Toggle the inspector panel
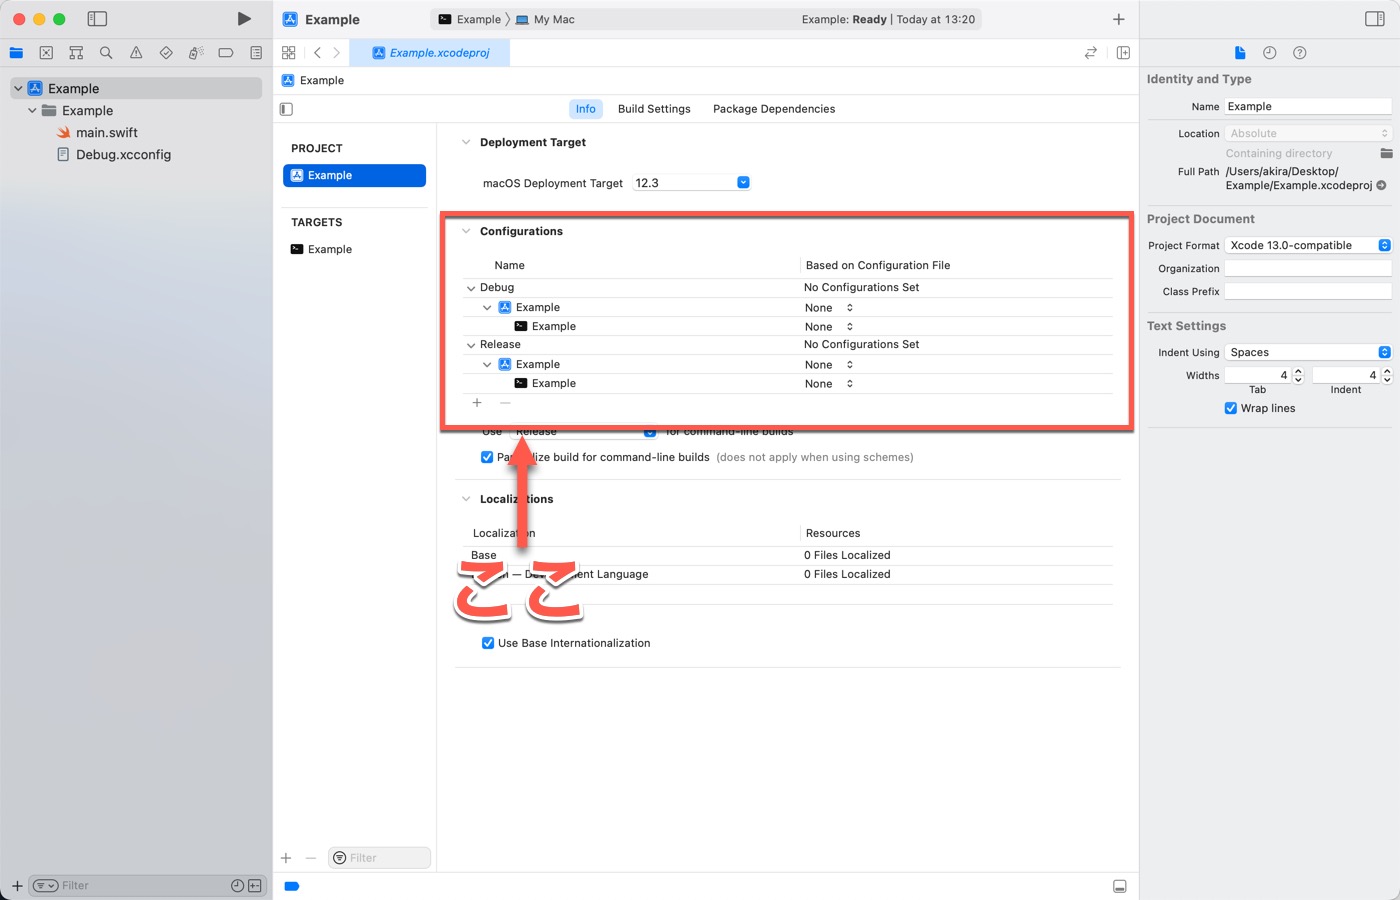 click(1375, 19)
